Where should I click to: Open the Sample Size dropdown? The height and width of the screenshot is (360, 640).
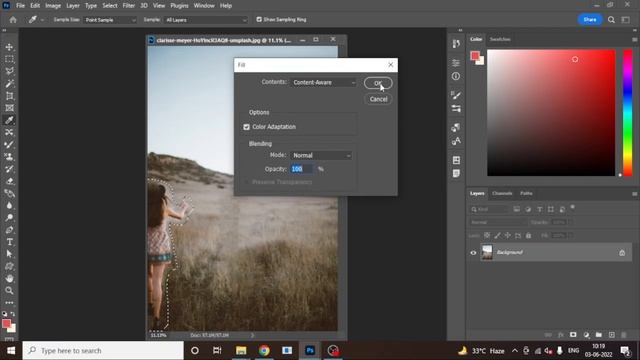pyautogui.click(x=110, y=20)
